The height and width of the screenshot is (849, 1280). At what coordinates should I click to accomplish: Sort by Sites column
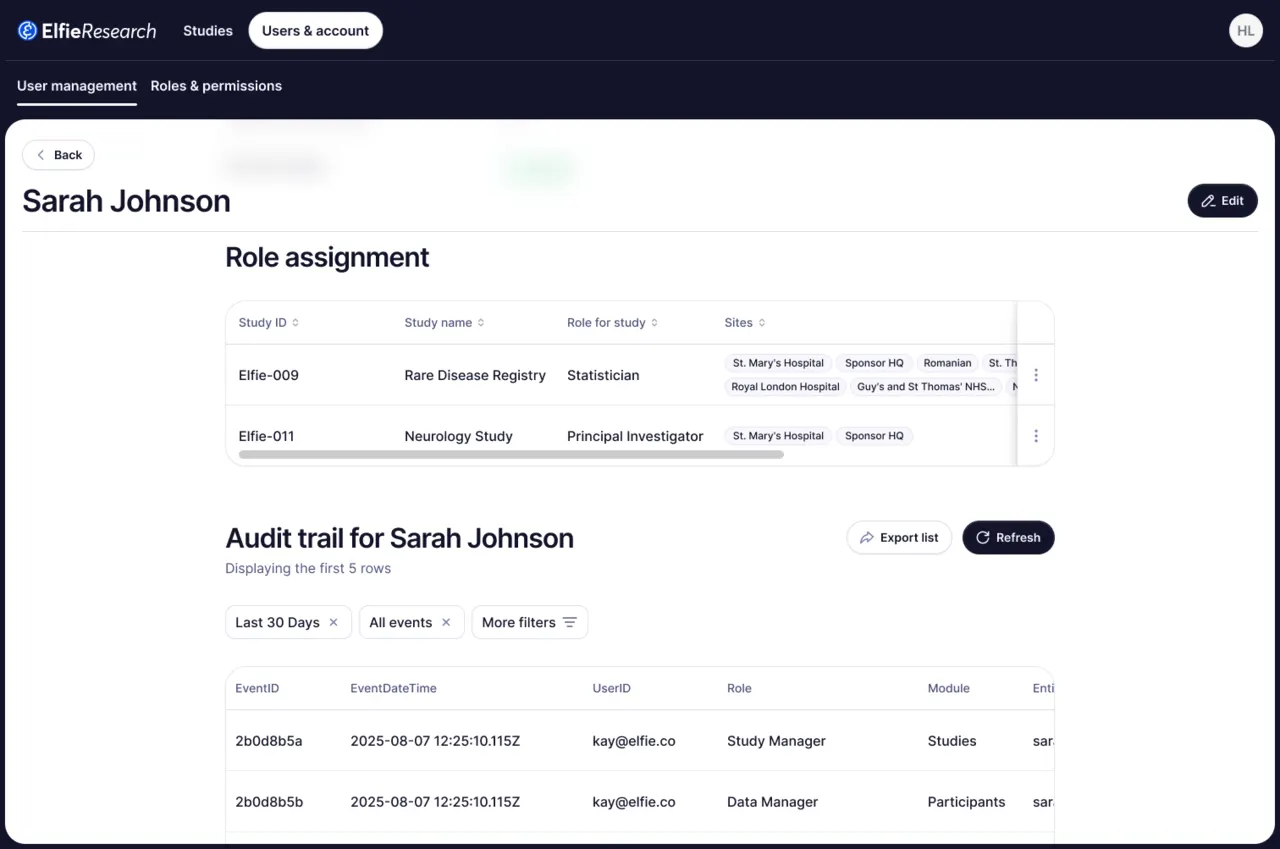point(745,323)
